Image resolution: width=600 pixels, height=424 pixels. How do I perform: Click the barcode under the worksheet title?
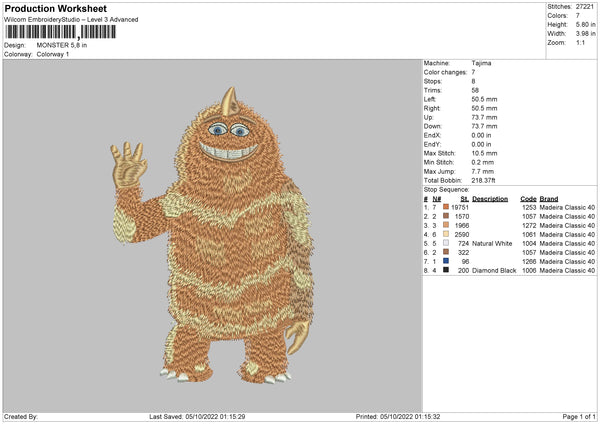coord(60,32)
